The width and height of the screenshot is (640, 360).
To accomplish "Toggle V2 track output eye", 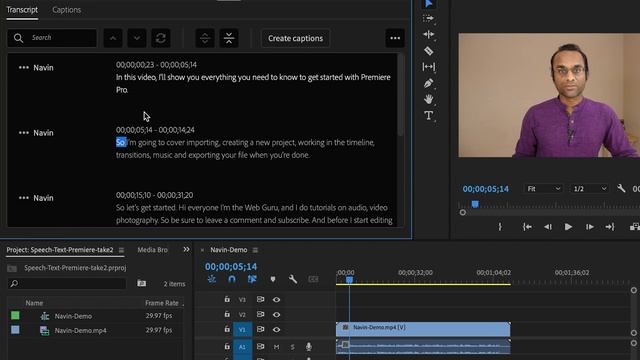I will 276,315.
